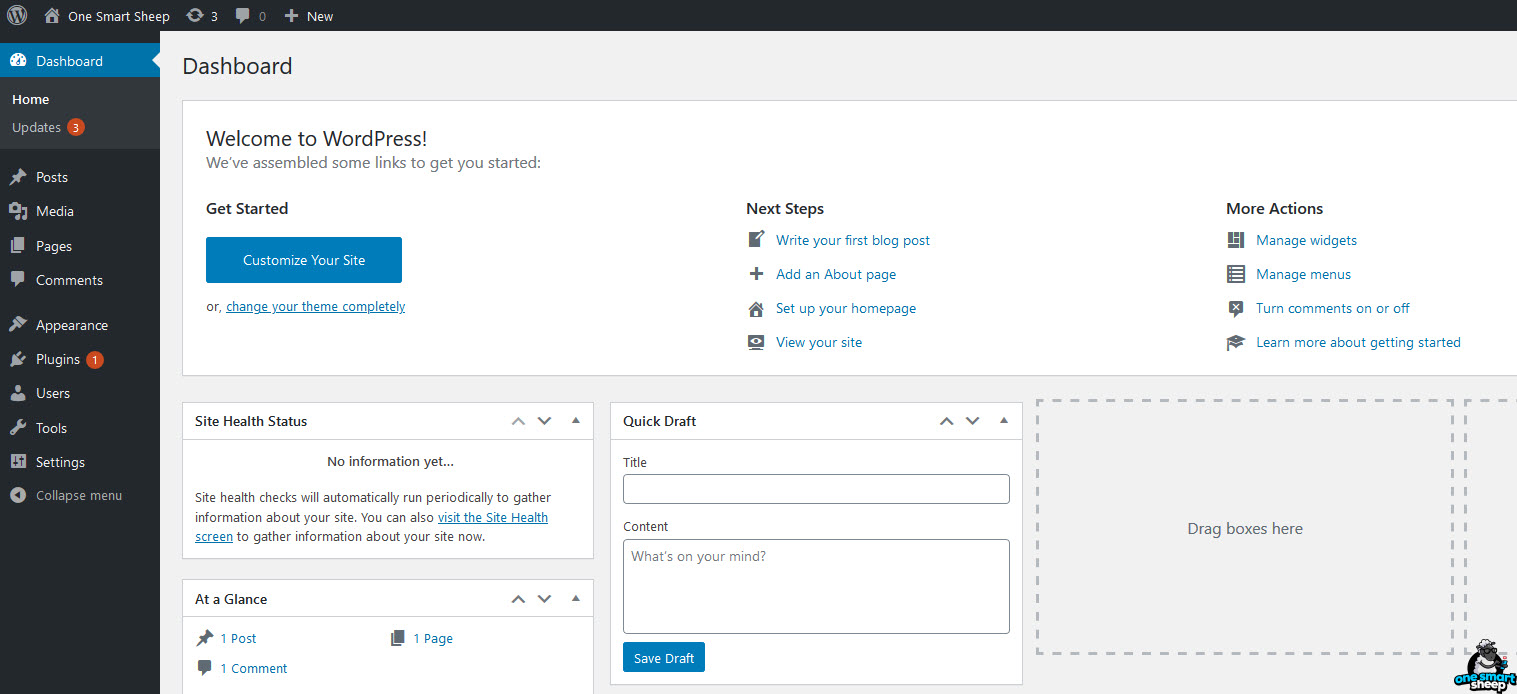Screen dimensions: 1517x694
Task: Click Save Draft button
Action: pos(664,657)
